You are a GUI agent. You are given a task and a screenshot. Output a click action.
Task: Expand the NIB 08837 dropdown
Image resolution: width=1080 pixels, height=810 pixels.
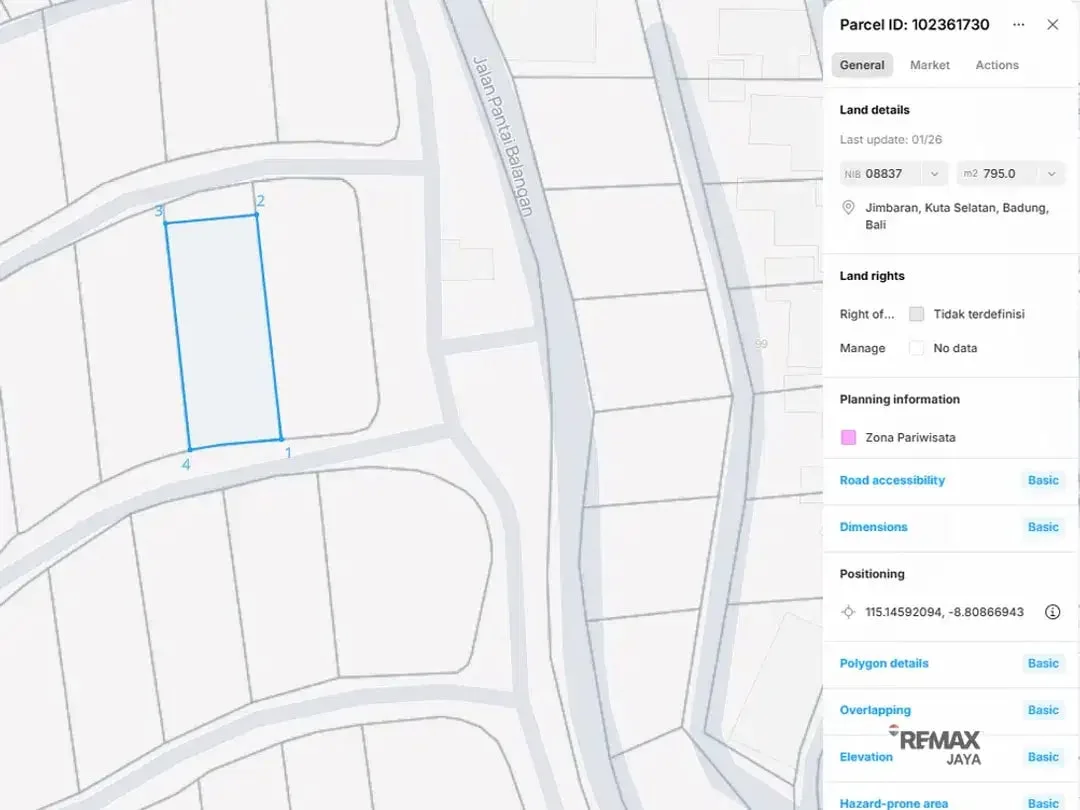click(935, 174)
